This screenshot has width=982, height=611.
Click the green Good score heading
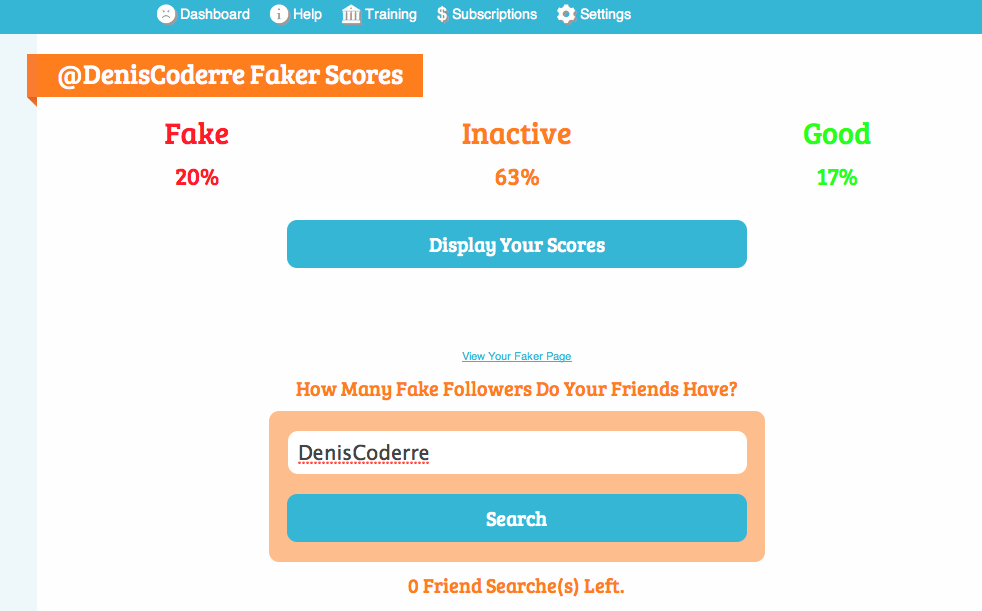[x=836, y=134]
